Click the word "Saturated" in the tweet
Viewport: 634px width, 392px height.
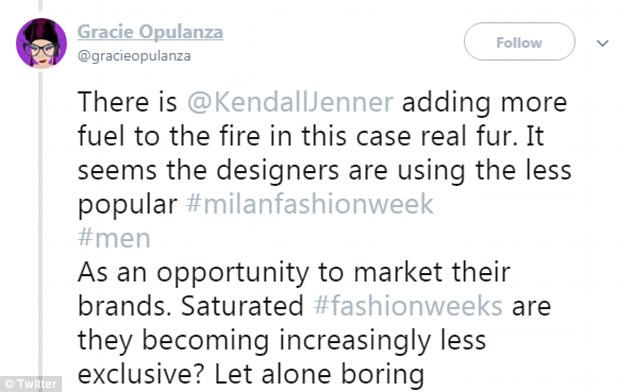pos(242,306)
